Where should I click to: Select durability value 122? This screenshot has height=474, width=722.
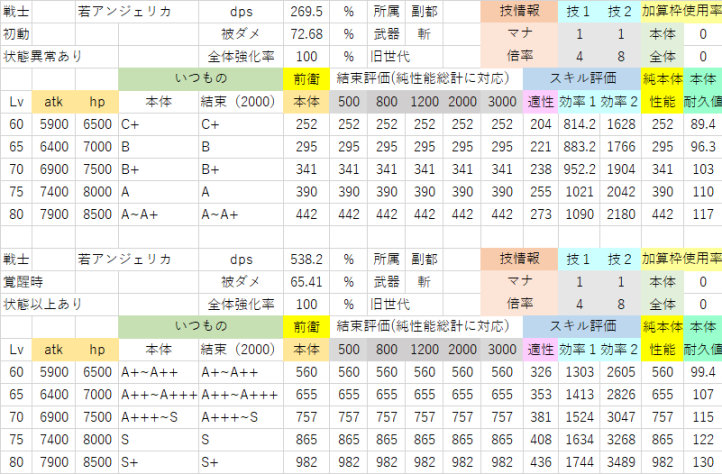coord(703,440)
